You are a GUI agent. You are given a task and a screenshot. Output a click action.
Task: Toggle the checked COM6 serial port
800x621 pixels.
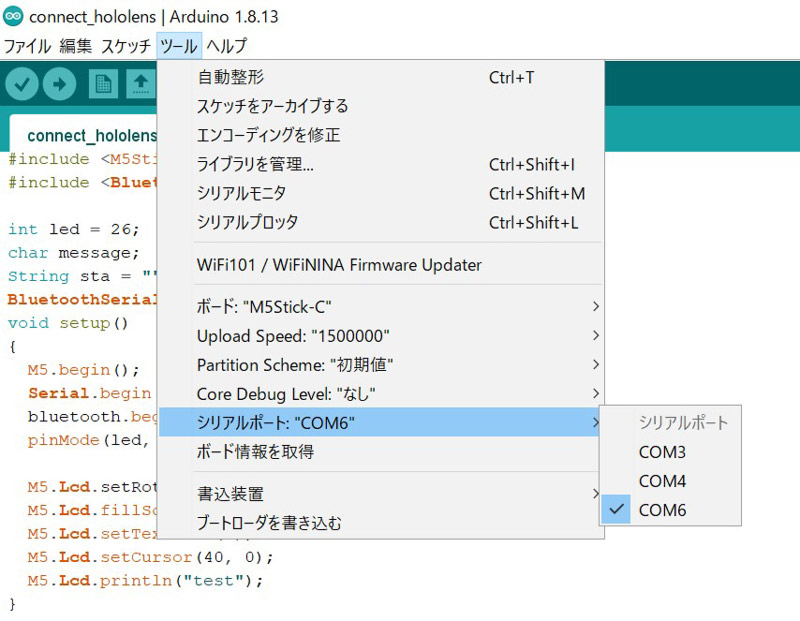point(670,510)
